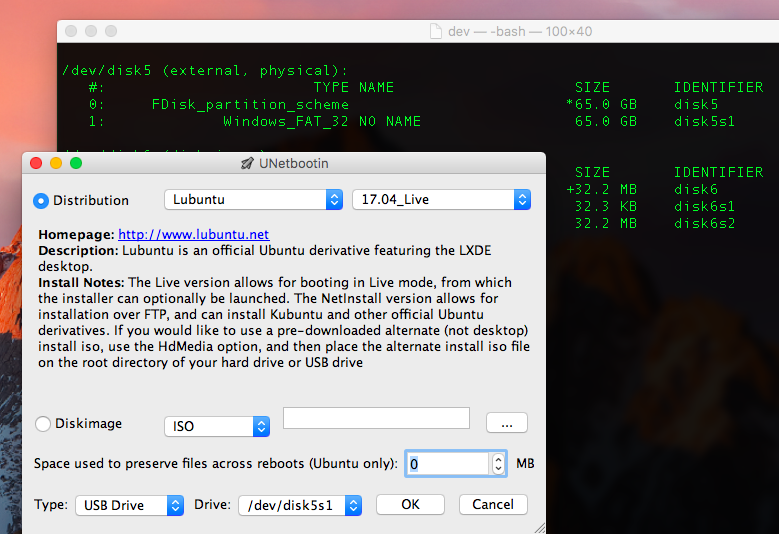779x534 pixels.
Task: Click '*65.0 GB' size in Terminal
Action: [x=602, y=105]
